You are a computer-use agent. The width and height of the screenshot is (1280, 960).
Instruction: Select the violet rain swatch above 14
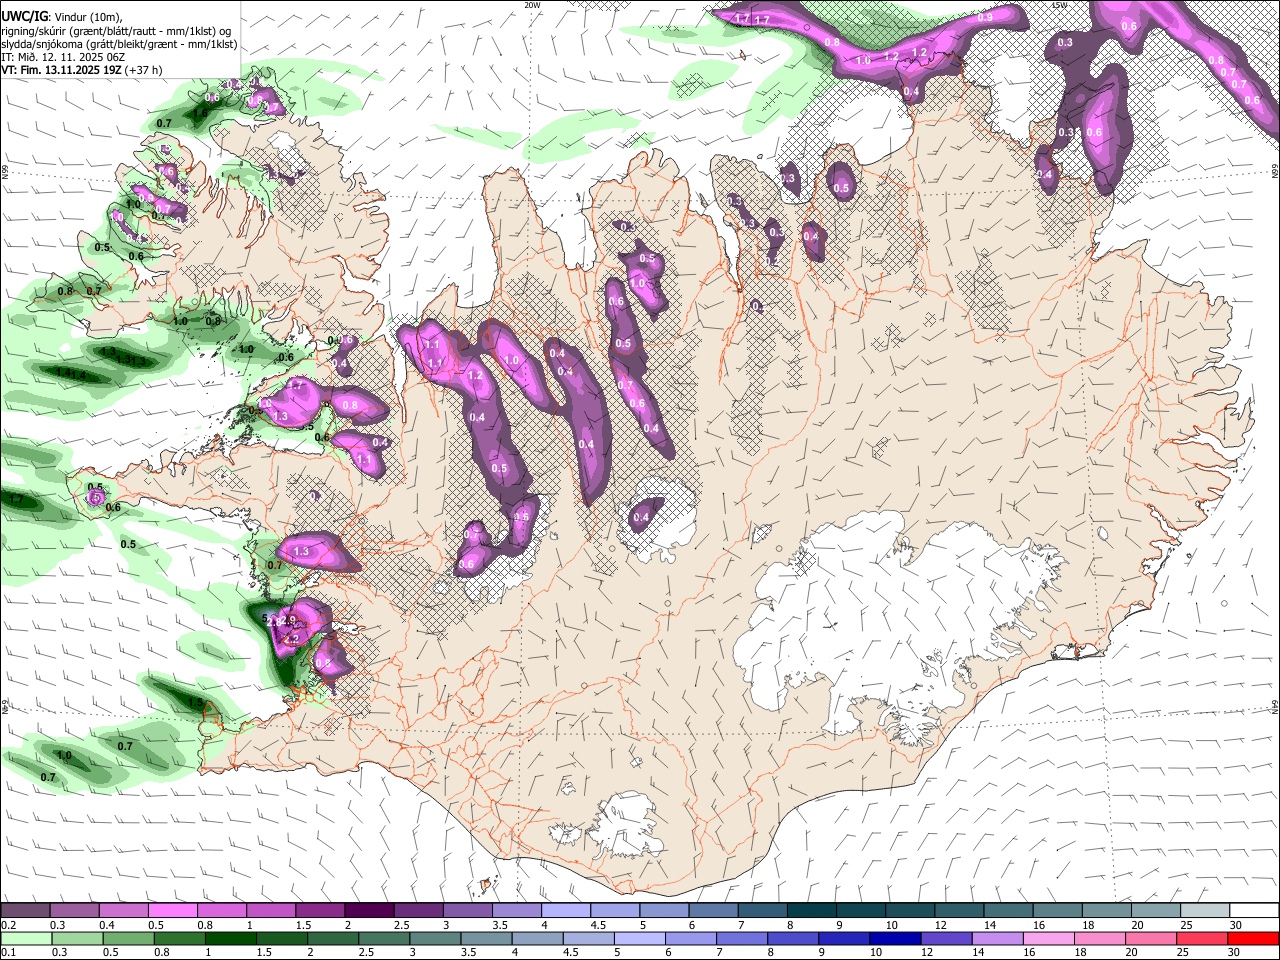(996, 938)
